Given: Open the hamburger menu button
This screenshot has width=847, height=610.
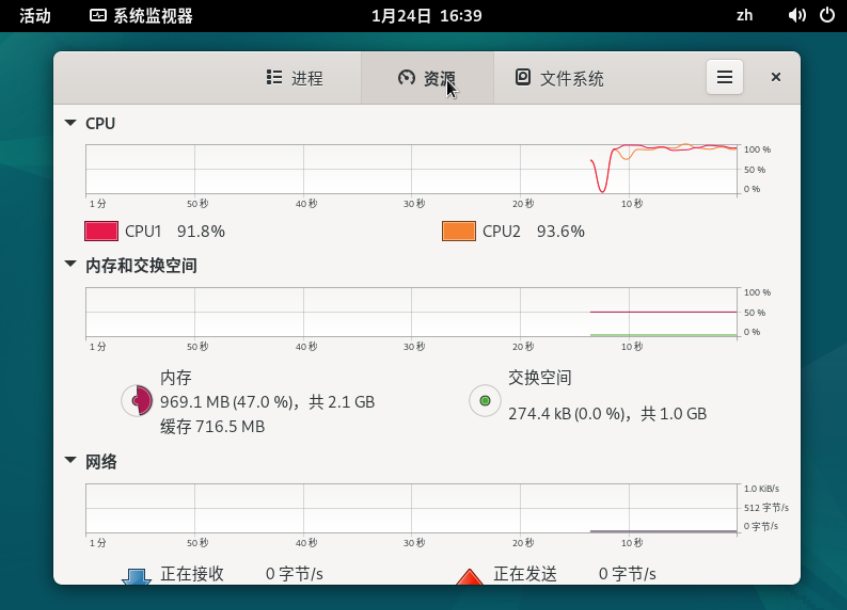Looking at the screenshot, I should 724,77.
